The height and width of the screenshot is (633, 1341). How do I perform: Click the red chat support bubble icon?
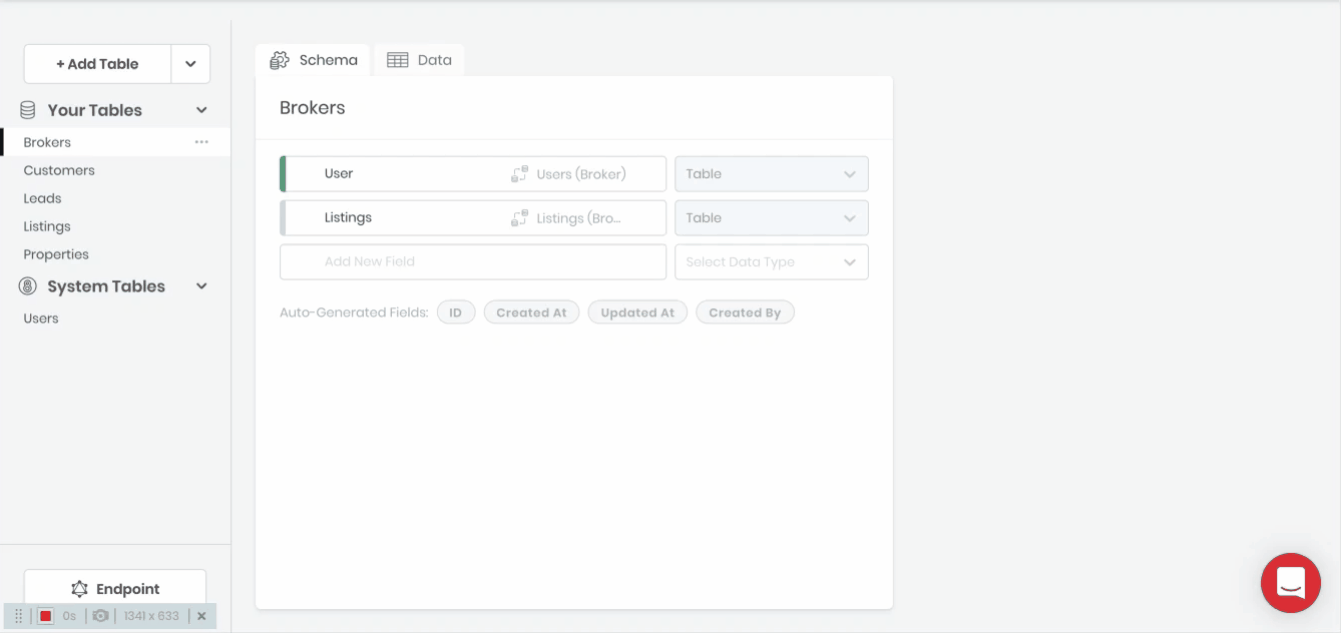[x=1290, y=582]
